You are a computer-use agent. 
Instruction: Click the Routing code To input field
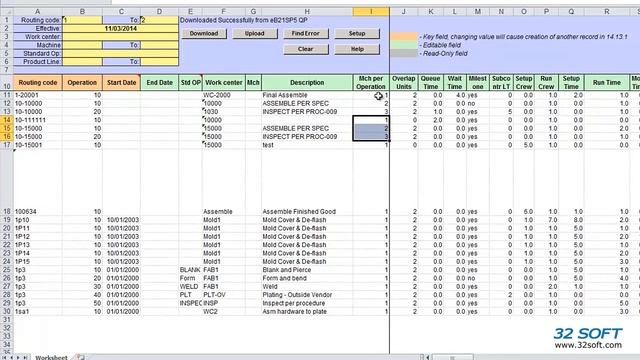click(159, 20)
